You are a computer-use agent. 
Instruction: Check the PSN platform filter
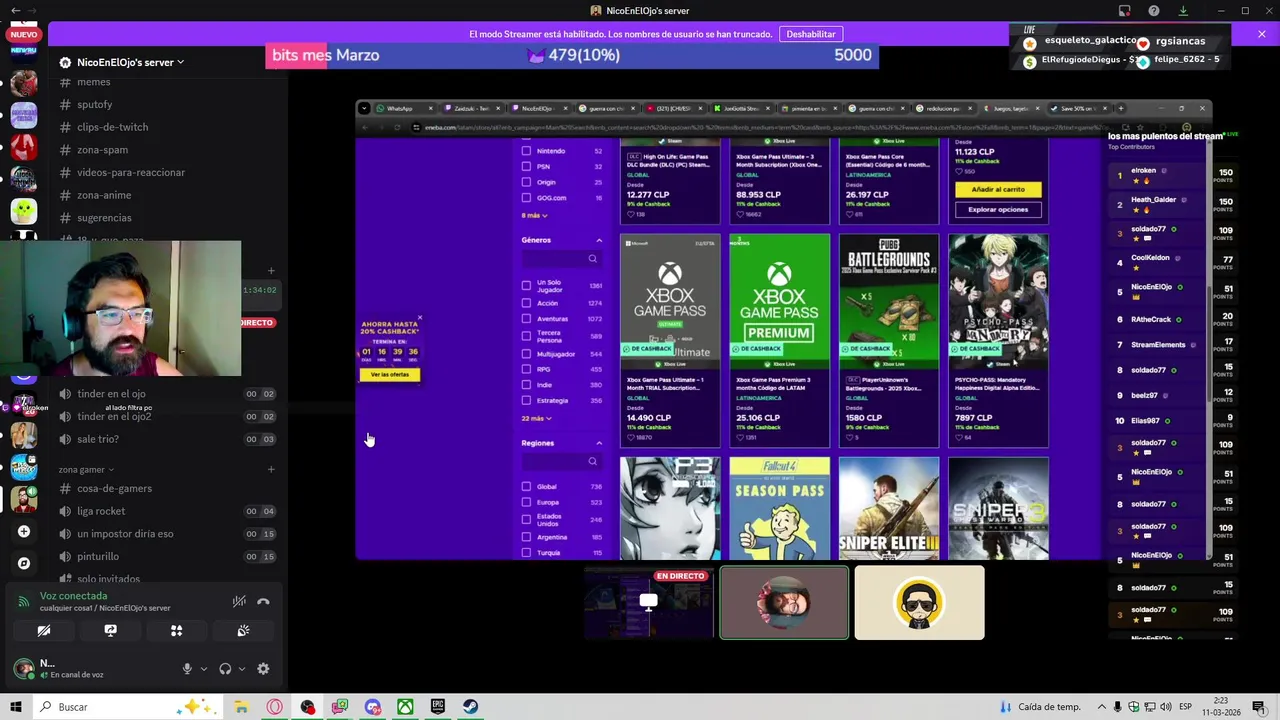click(526, 166)
